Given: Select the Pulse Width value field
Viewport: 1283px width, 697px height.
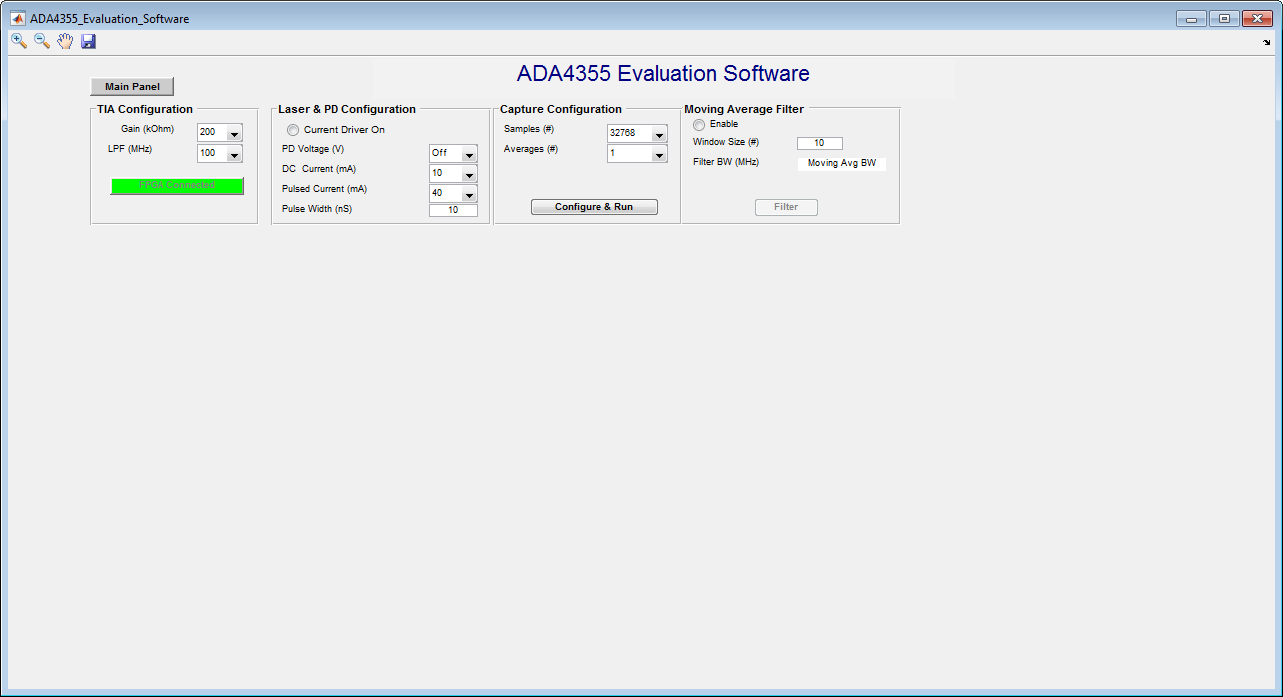Looking at the screenshot, I should (x=452, y=210).
